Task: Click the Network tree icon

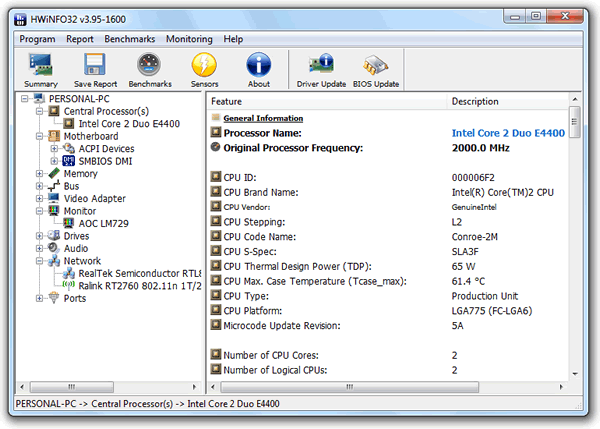Action: coord(54,261)
